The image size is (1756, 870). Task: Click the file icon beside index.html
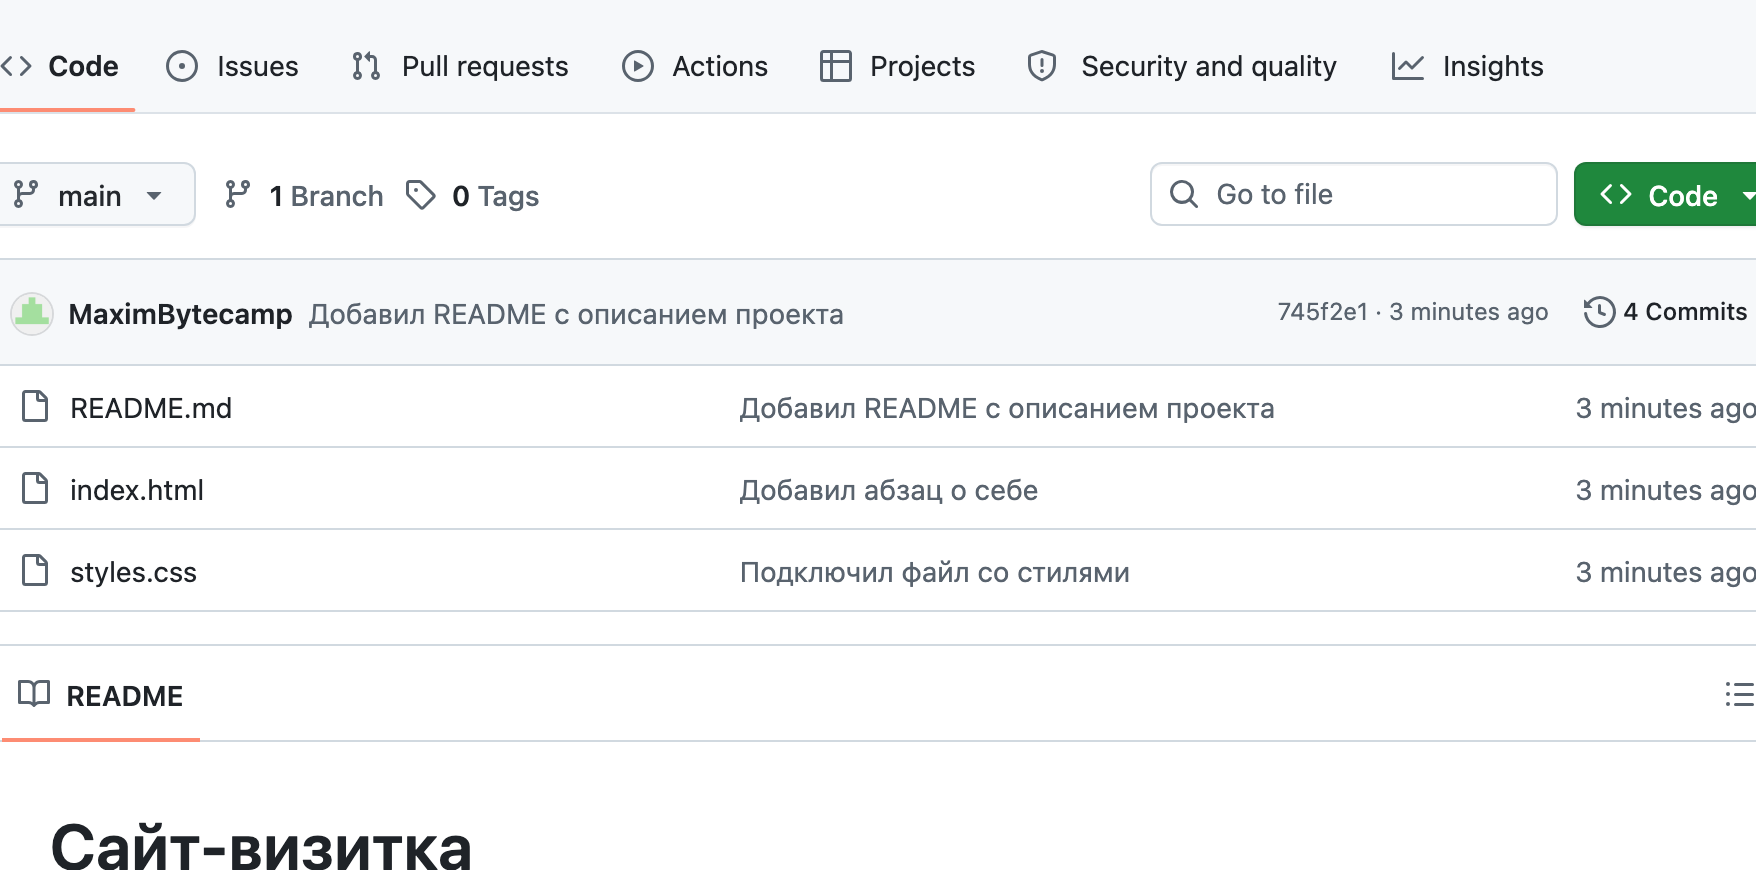pos(35,489)
